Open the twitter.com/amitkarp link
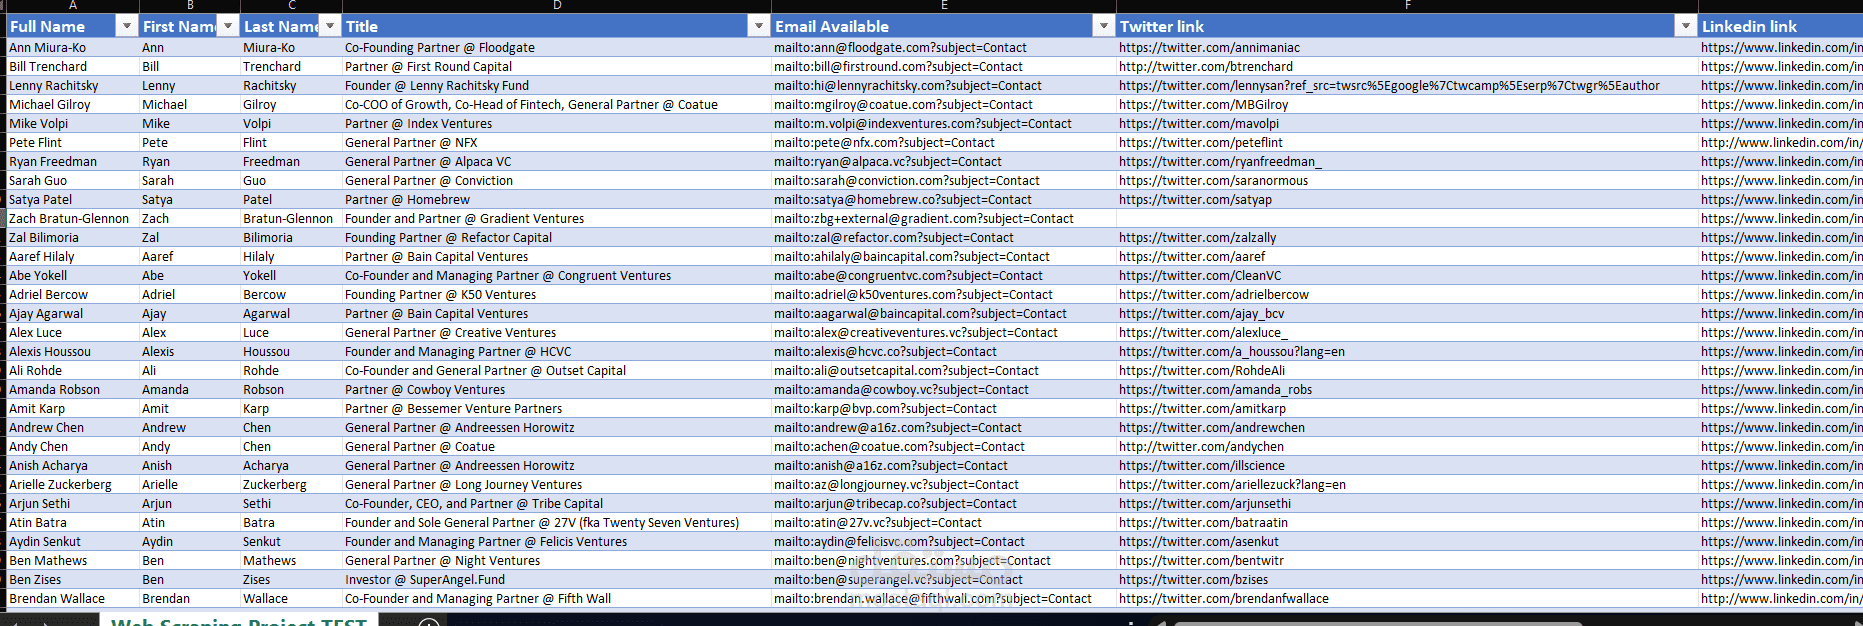 point(1202,408)
